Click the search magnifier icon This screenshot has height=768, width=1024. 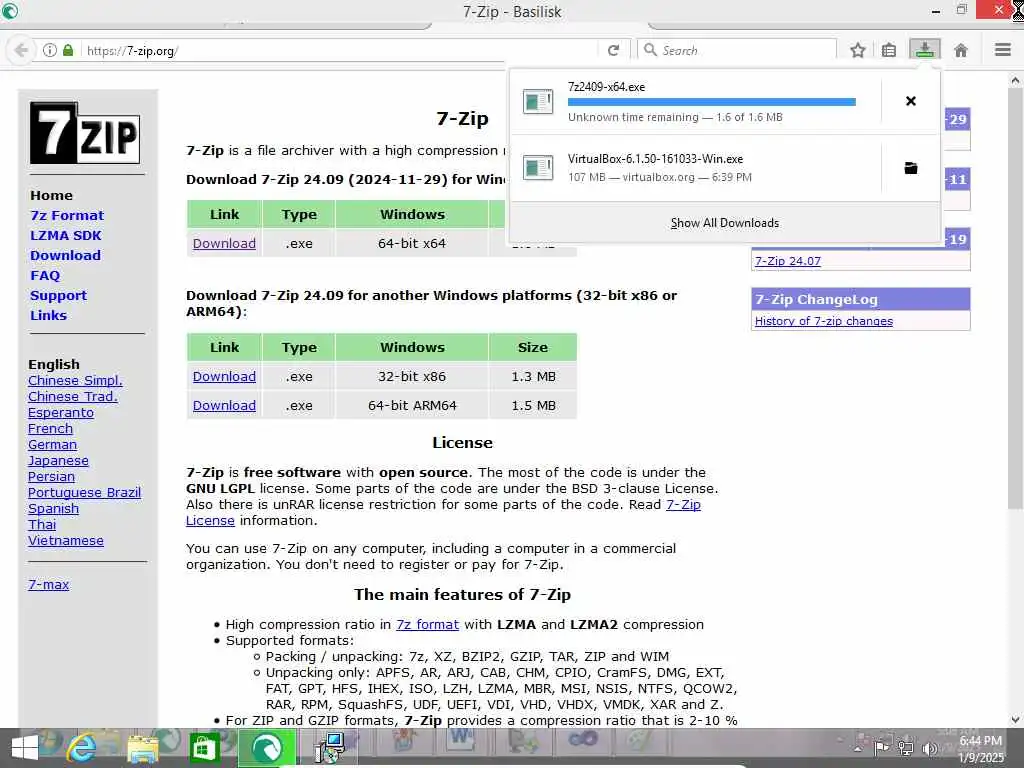[650, 50]
